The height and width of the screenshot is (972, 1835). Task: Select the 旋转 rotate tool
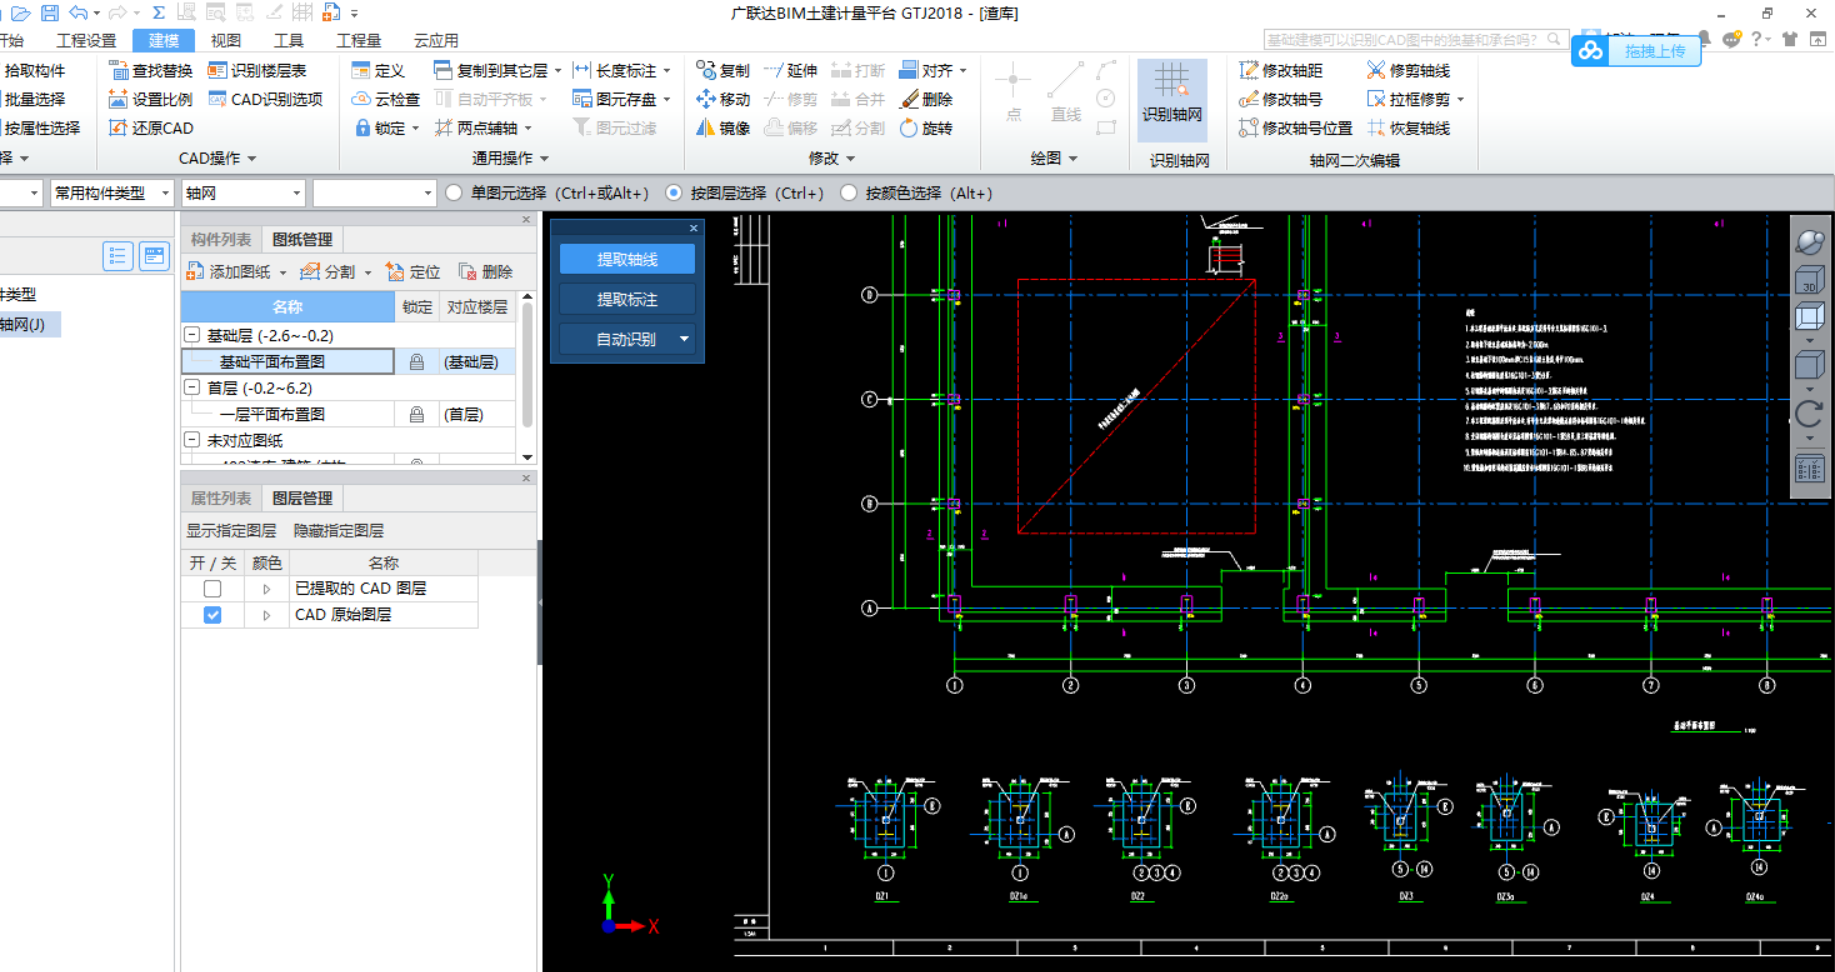pyautogui.click(x=927, y=128)
